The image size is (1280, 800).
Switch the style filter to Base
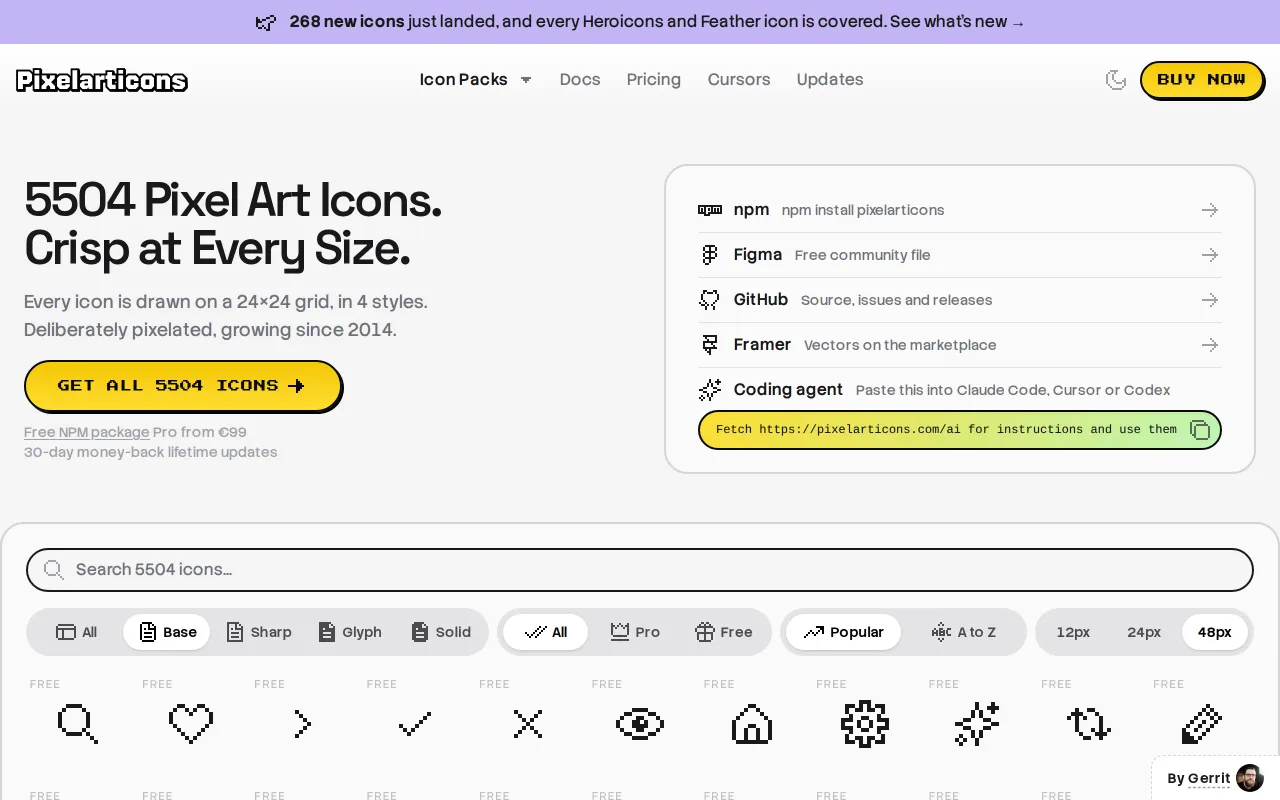tap(167, 632)
